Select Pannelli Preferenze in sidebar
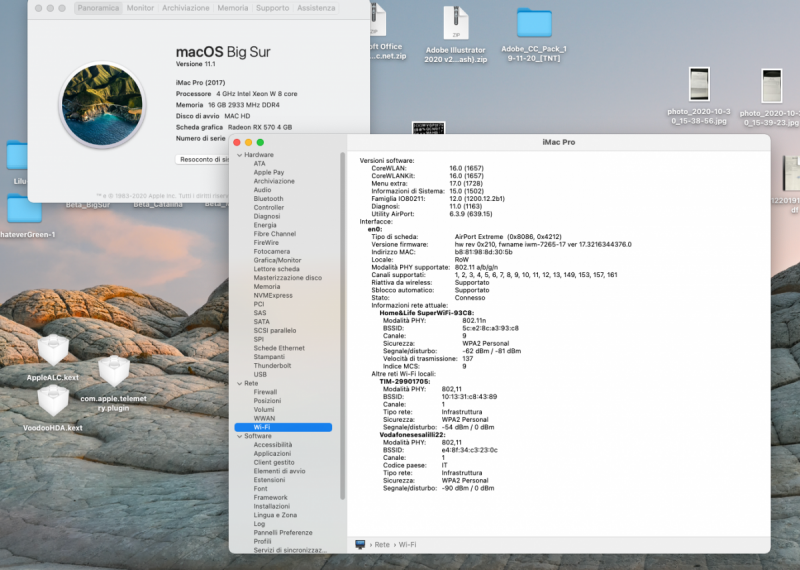Viewport: 800px width, 570px height. (x=283, y=533)
